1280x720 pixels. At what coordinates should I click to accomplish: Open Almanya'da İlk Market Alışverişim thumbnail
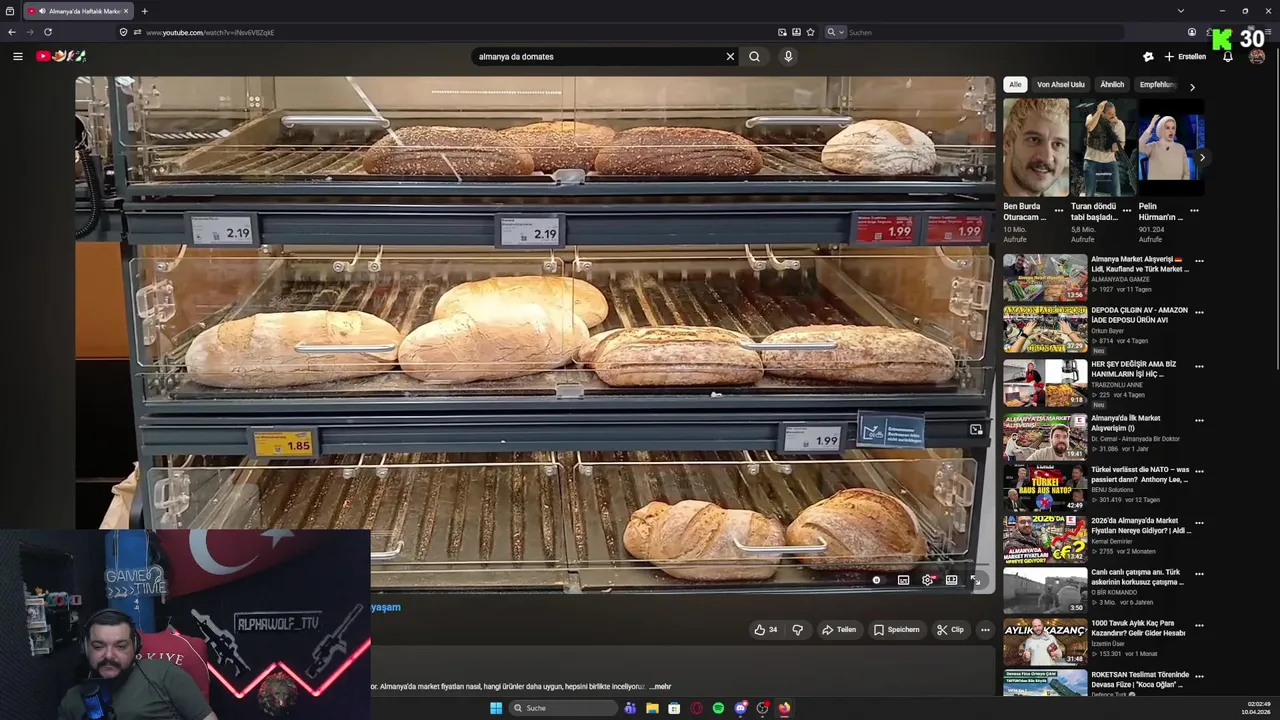click(x=1045, y=436)
